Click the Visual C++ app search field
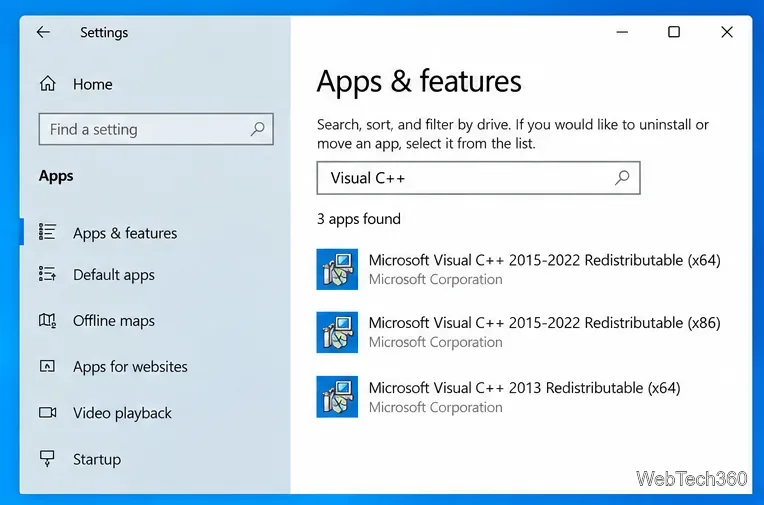The height and width of the screenshot is (505, 764). coord(478,178)
